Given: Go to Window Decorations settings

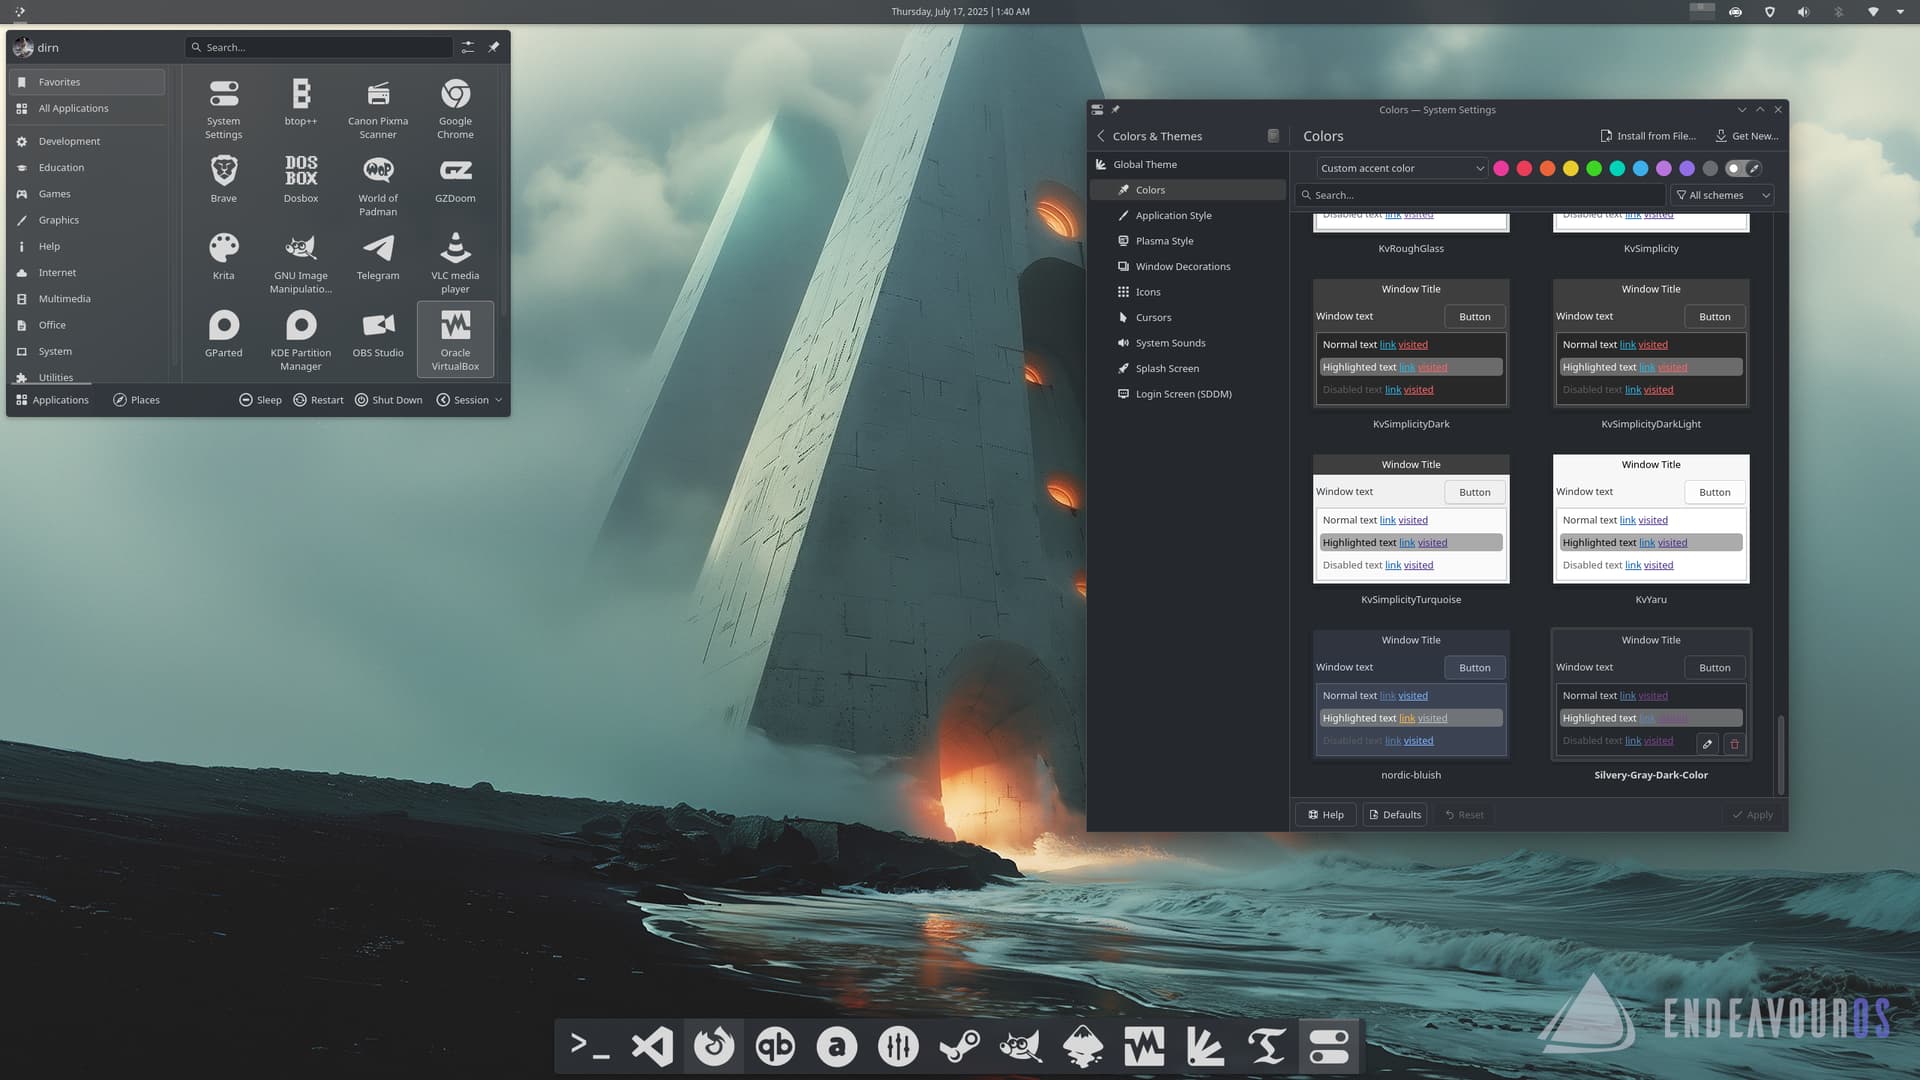Looking at the screenshot, I should pos(1187,267).
